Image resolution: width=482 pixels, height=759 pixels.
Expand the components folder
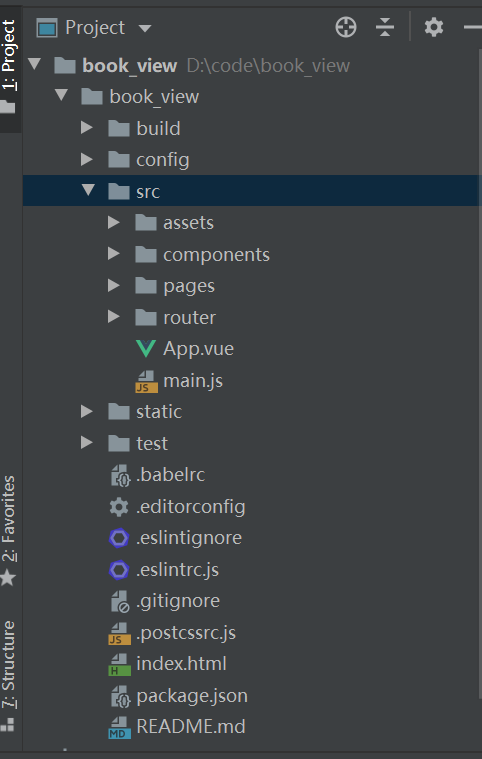[114, 254]
